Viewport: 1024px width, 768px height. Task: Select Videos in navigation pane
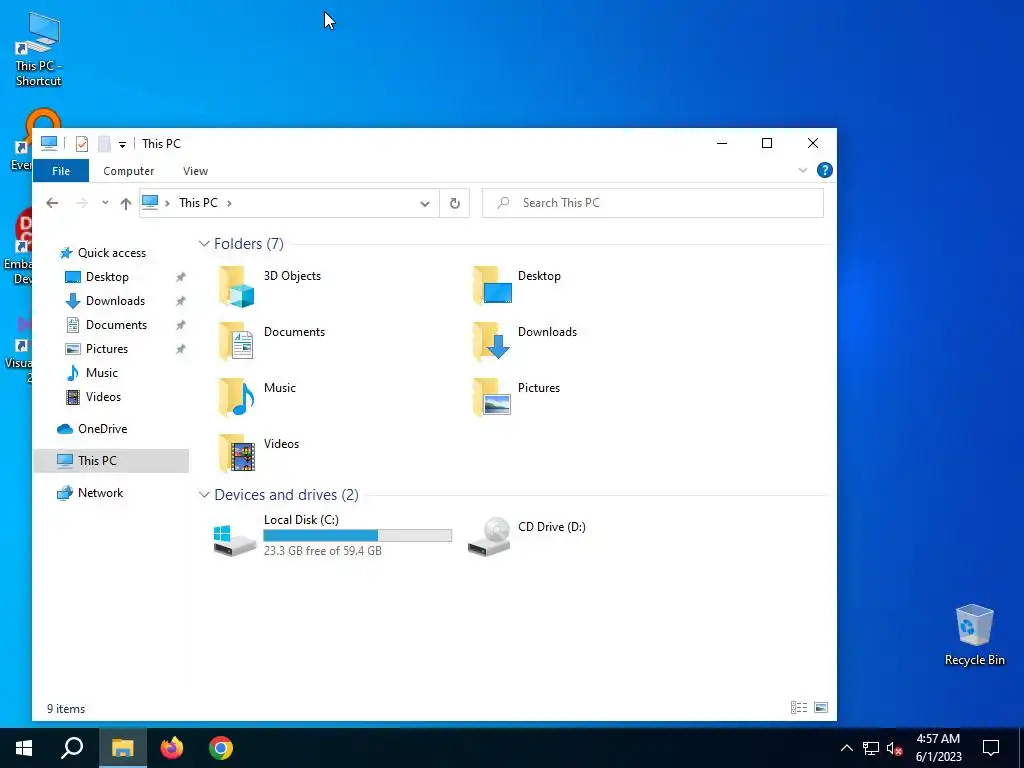point(103,397)
